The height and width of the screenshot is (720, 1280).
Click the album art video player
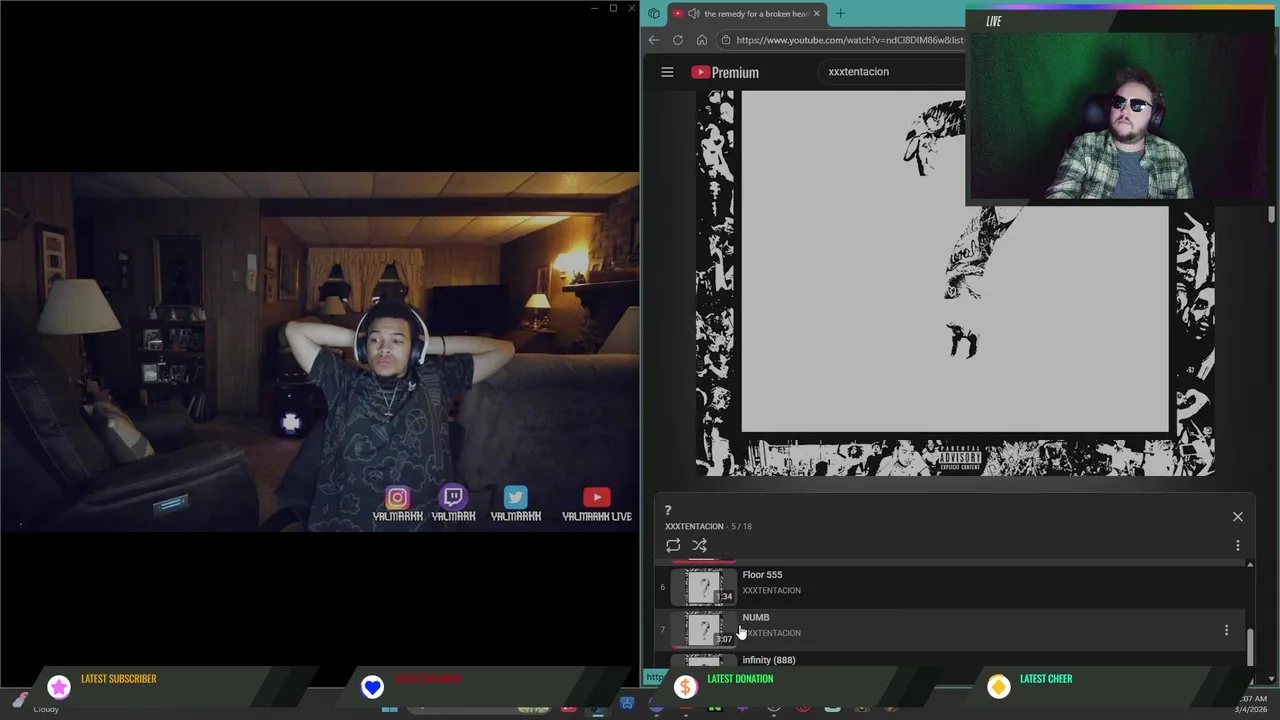[955, 283]
